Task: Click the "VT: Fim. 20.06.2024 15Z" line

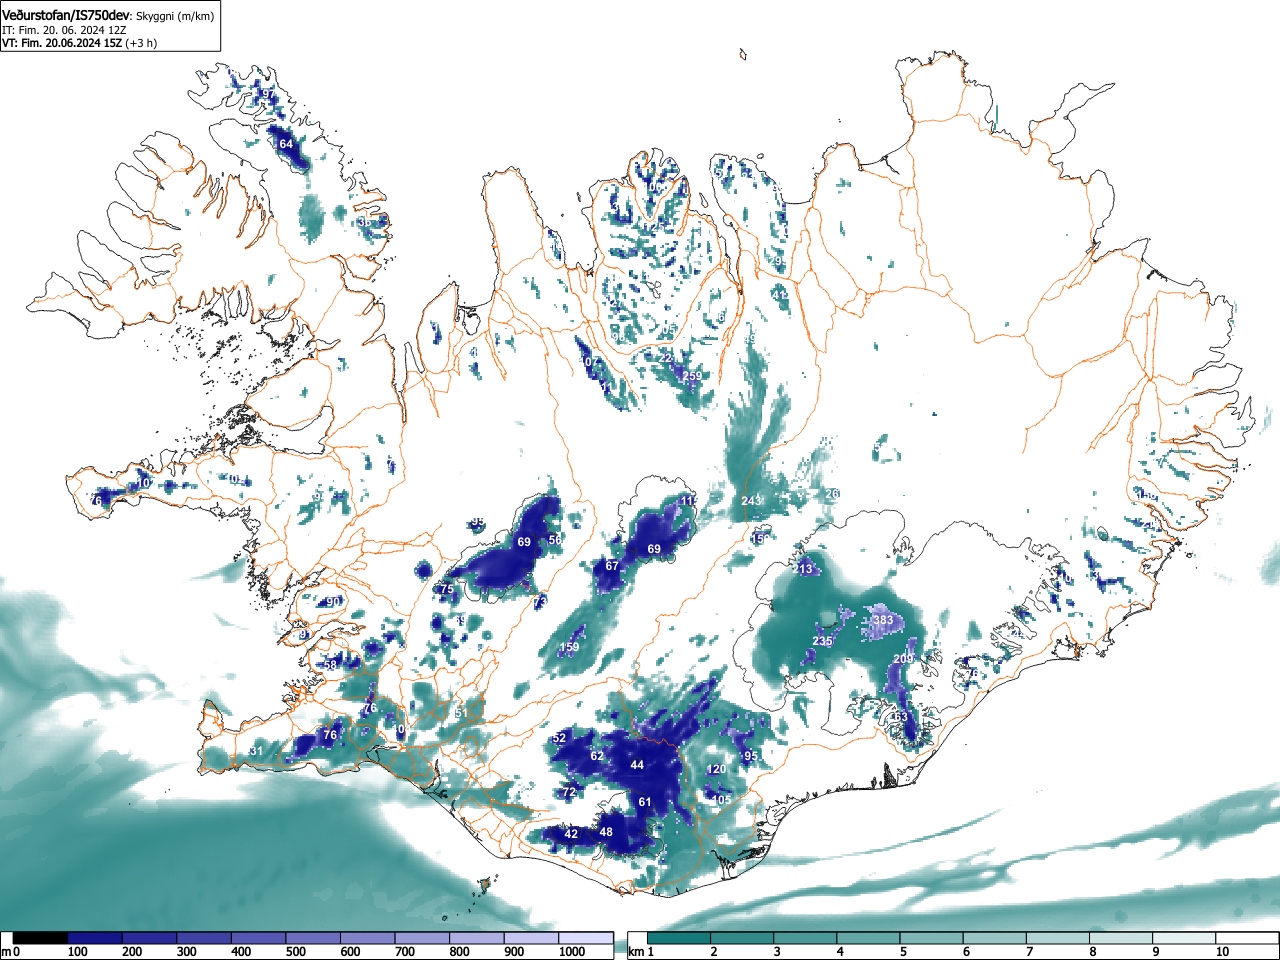Action: [62, 43]
